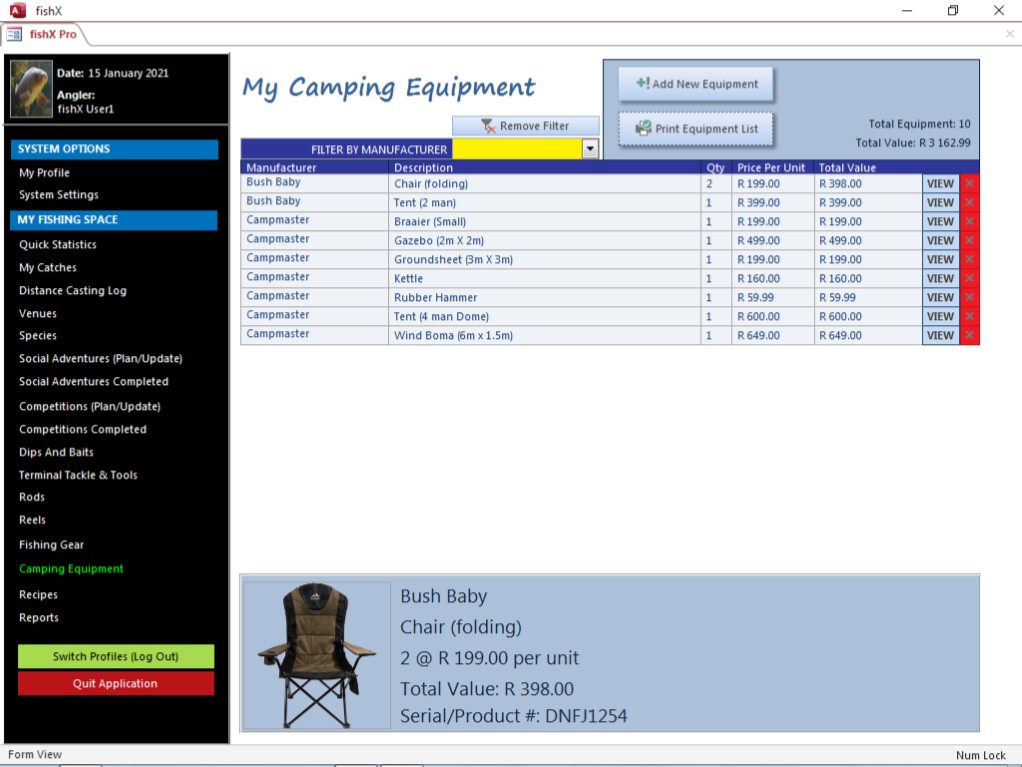The width and height of the screenshot is (1022, 767).
Task: Click the angler profile fish photo
Action: [x=31, y=89]
